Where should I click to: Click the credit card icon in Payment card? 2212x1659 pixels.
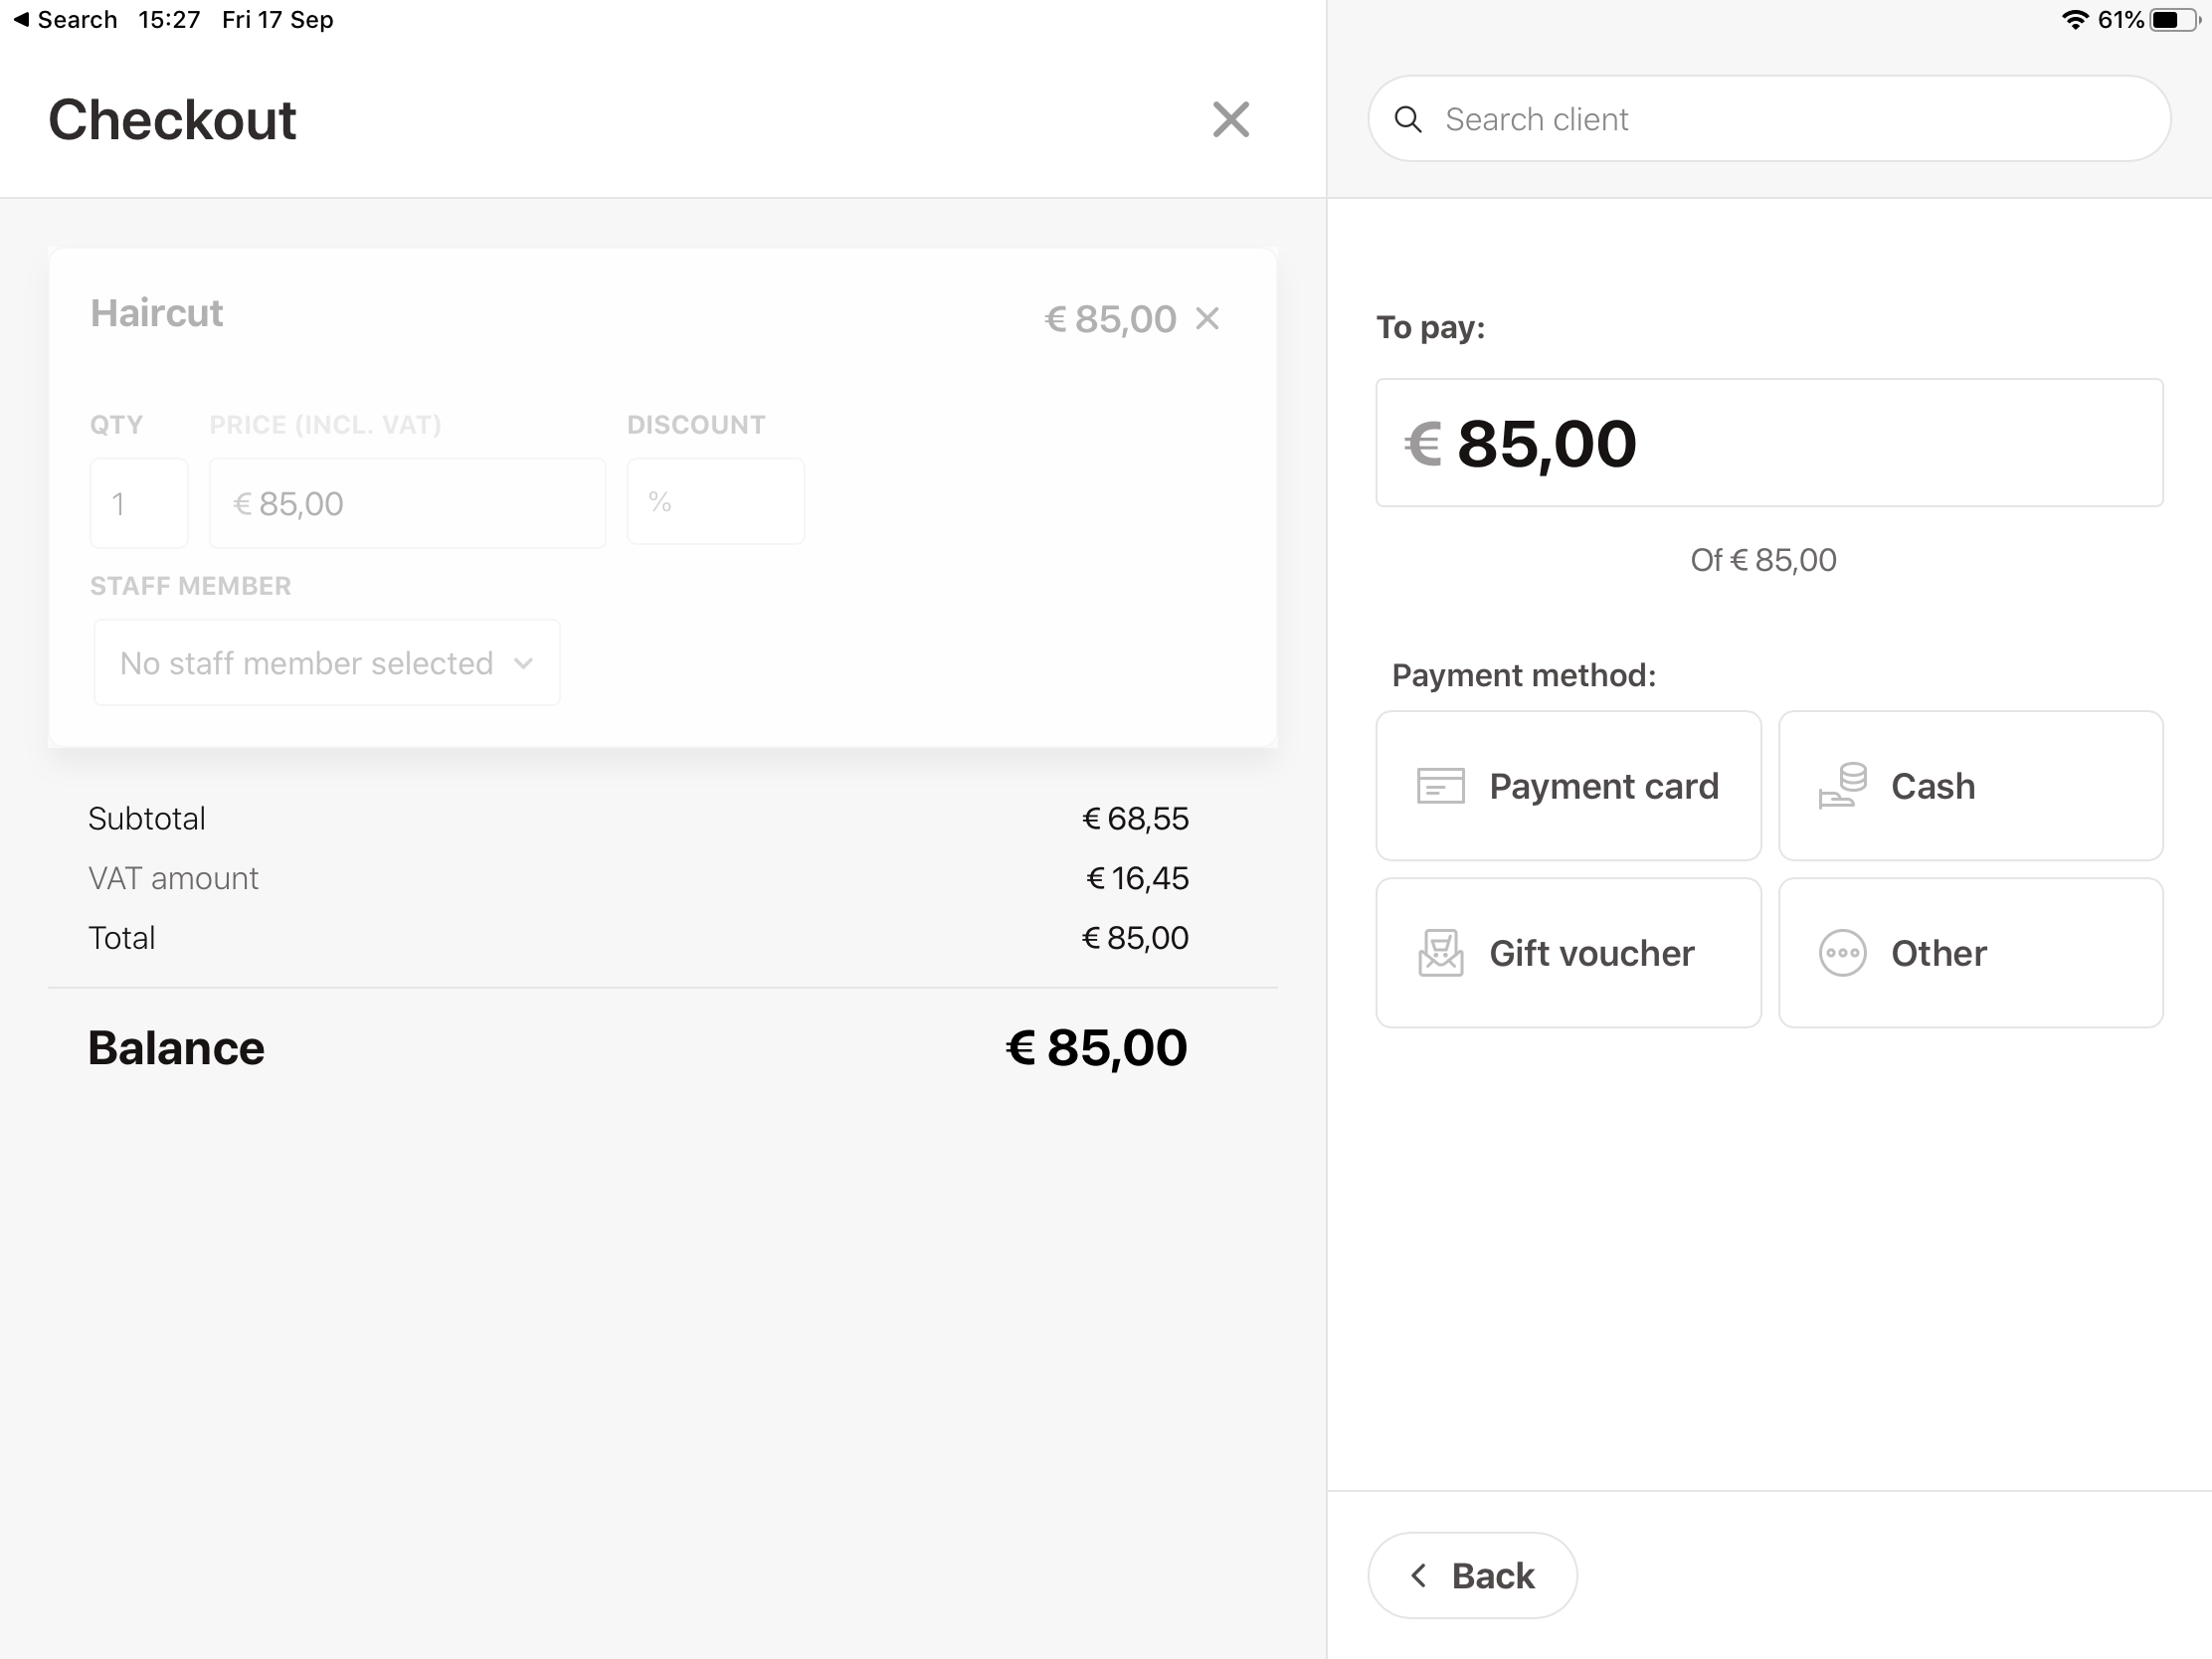coord(1440,786)
